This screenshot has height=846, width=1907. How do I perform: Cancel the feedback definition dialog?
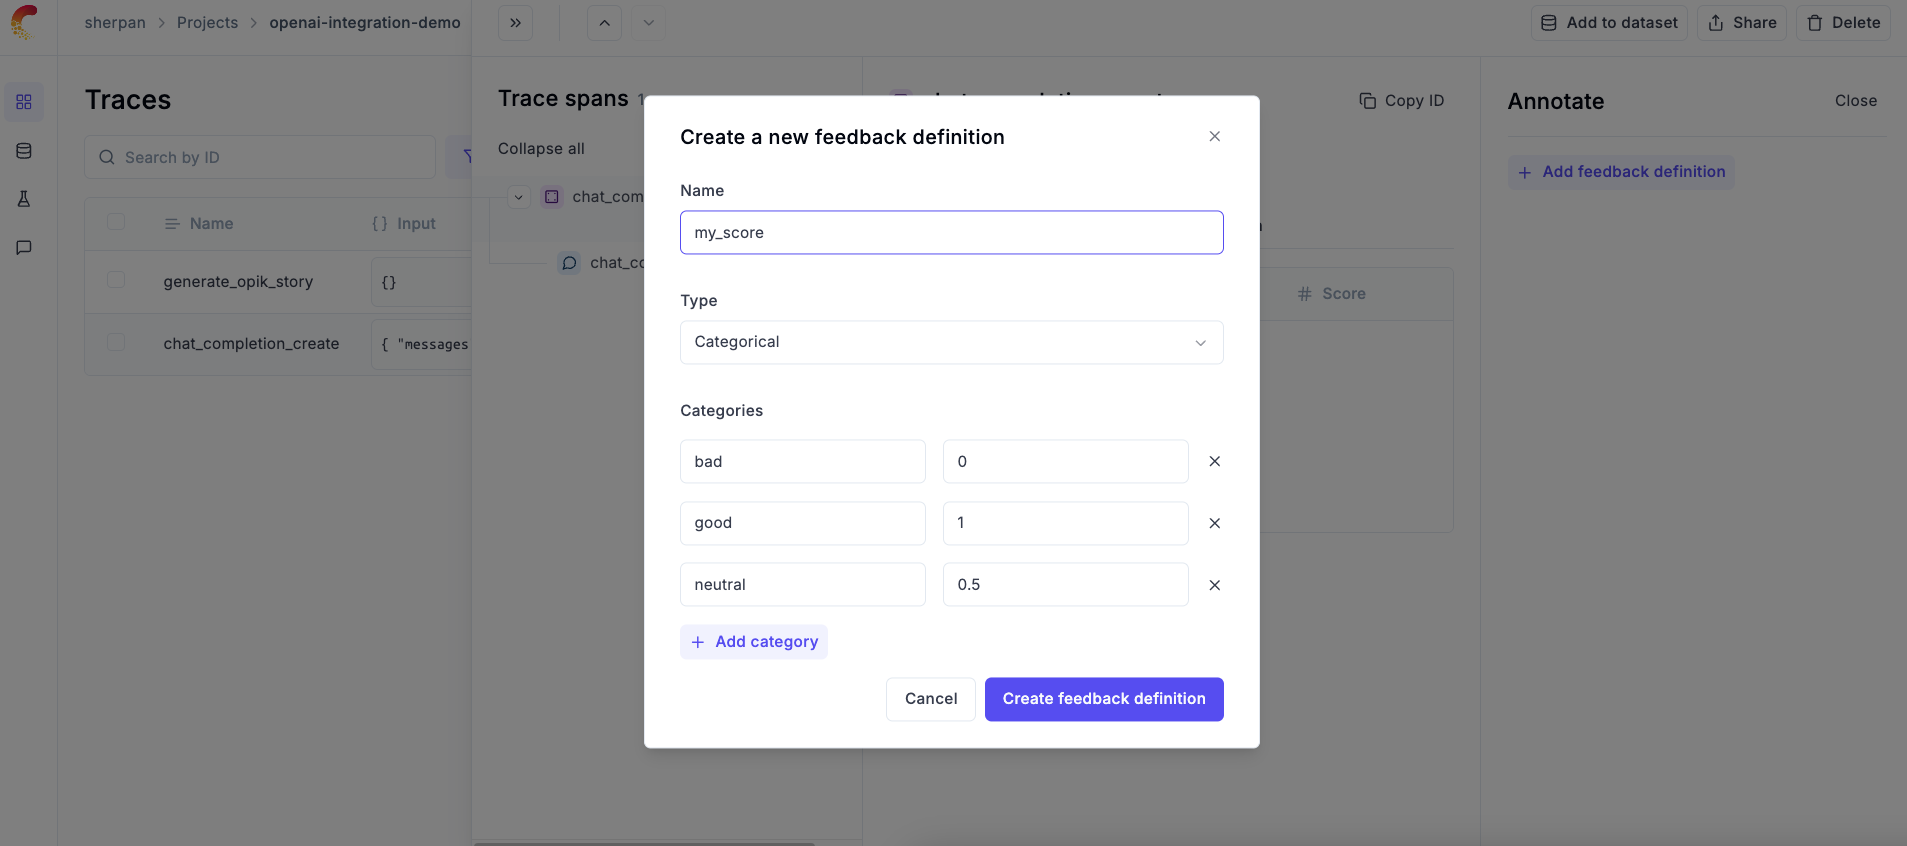point(929,699)
